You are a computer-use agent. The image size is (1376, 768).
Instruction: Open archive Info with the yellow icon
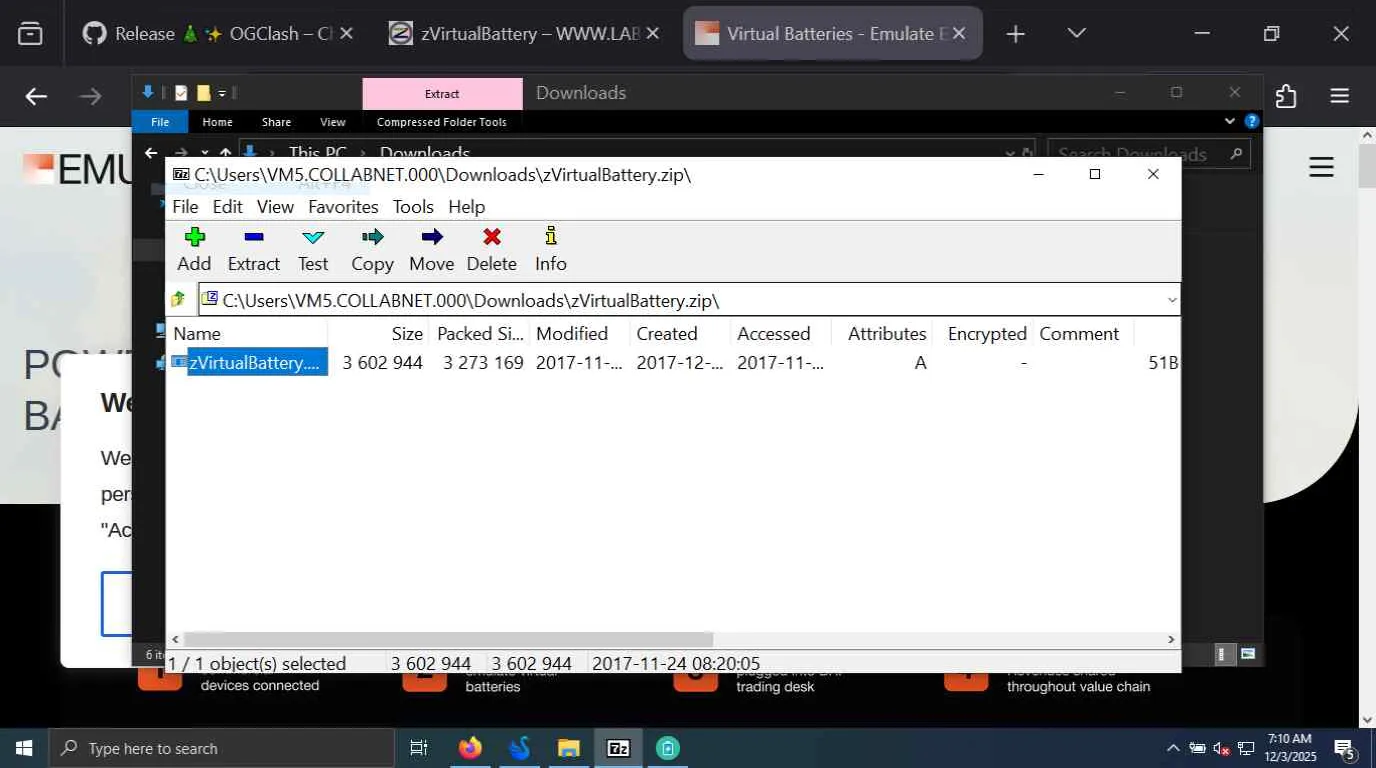tap(550, 237)
